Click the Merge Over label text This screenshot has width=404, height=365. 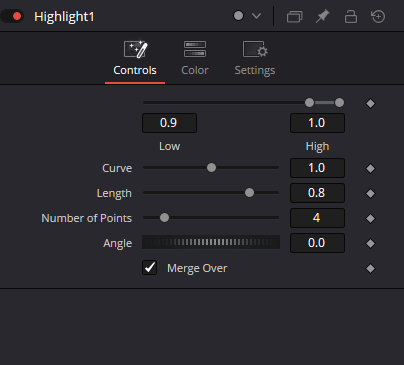197,268
